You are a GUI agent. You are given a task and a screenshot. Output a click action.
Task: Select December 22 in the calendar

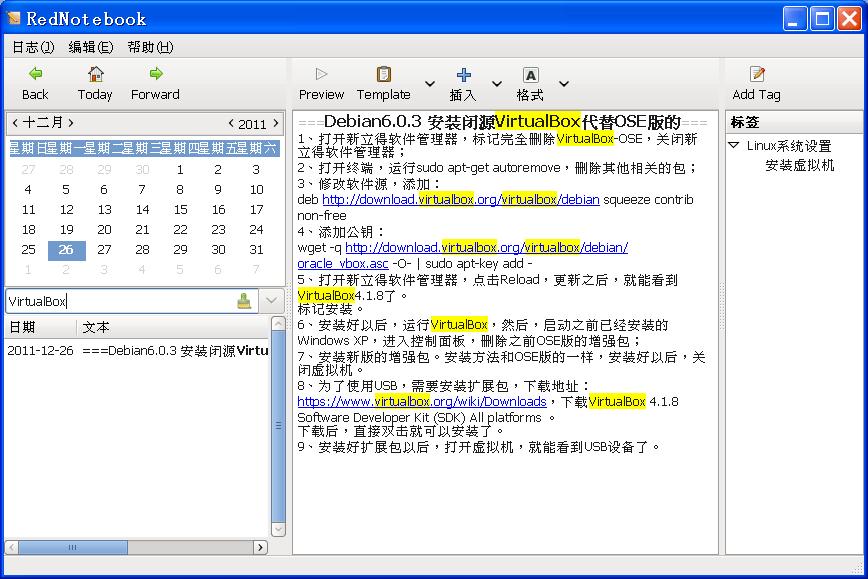pos(180,230)
